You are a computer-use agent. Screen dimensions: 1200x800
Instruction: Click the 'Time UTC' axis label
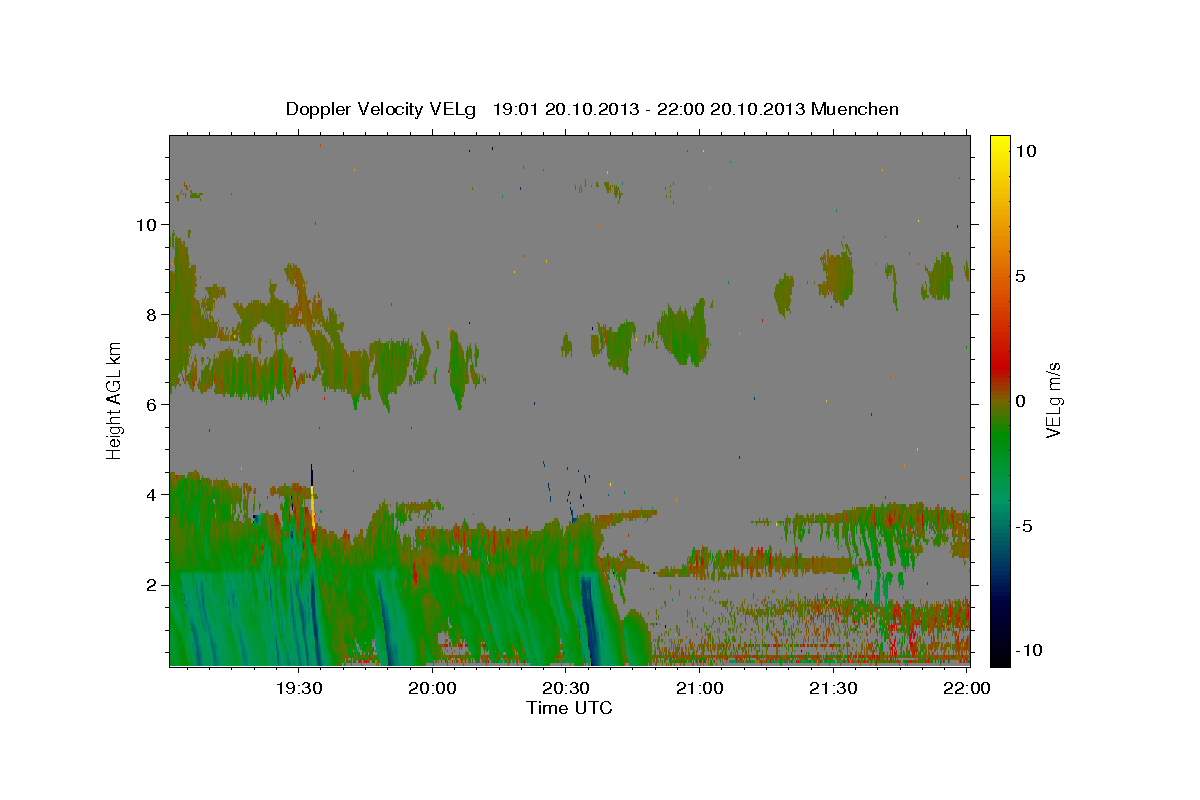coord(569,708)
